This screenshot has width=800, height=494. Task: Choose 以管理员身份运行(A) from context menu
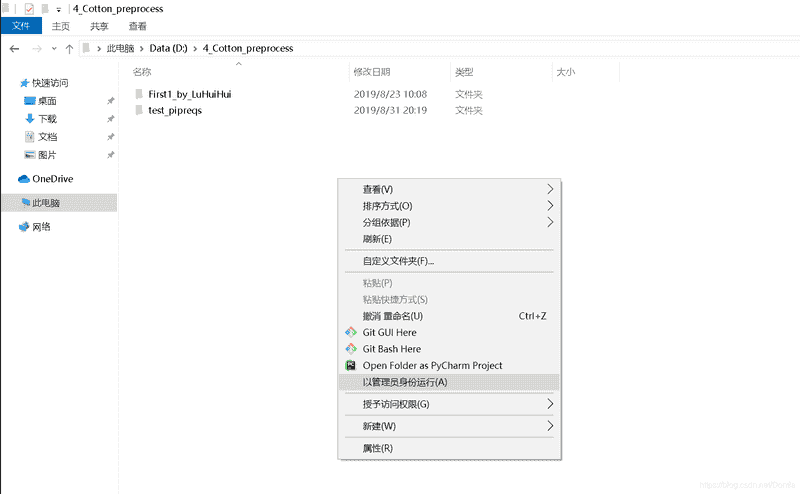[x=405, y=382]
